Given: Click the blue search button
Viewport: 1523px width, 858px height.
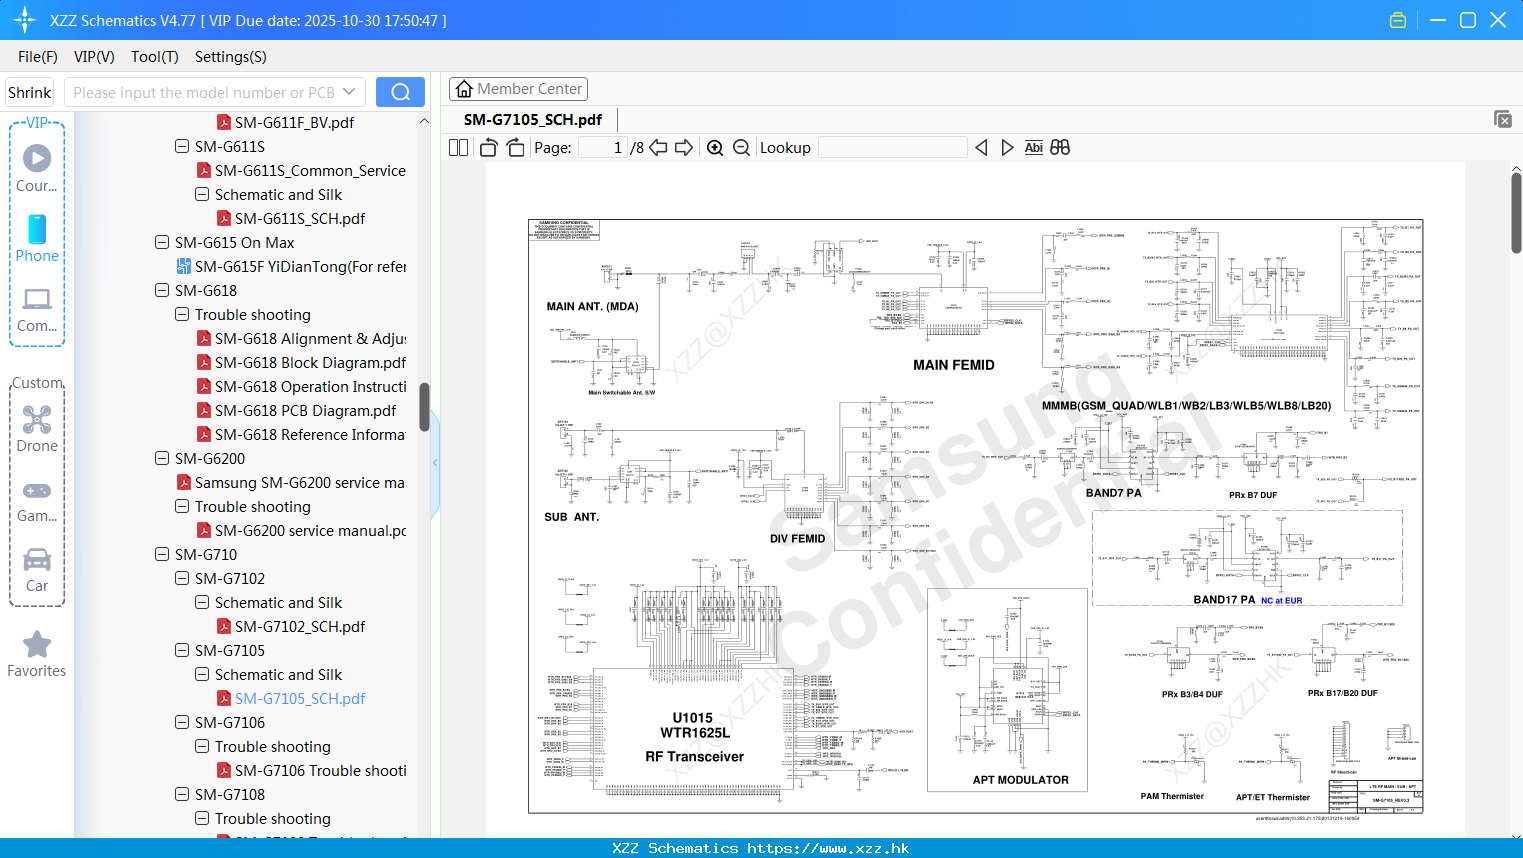Looking at the screenshot, I should coord(400,92).
